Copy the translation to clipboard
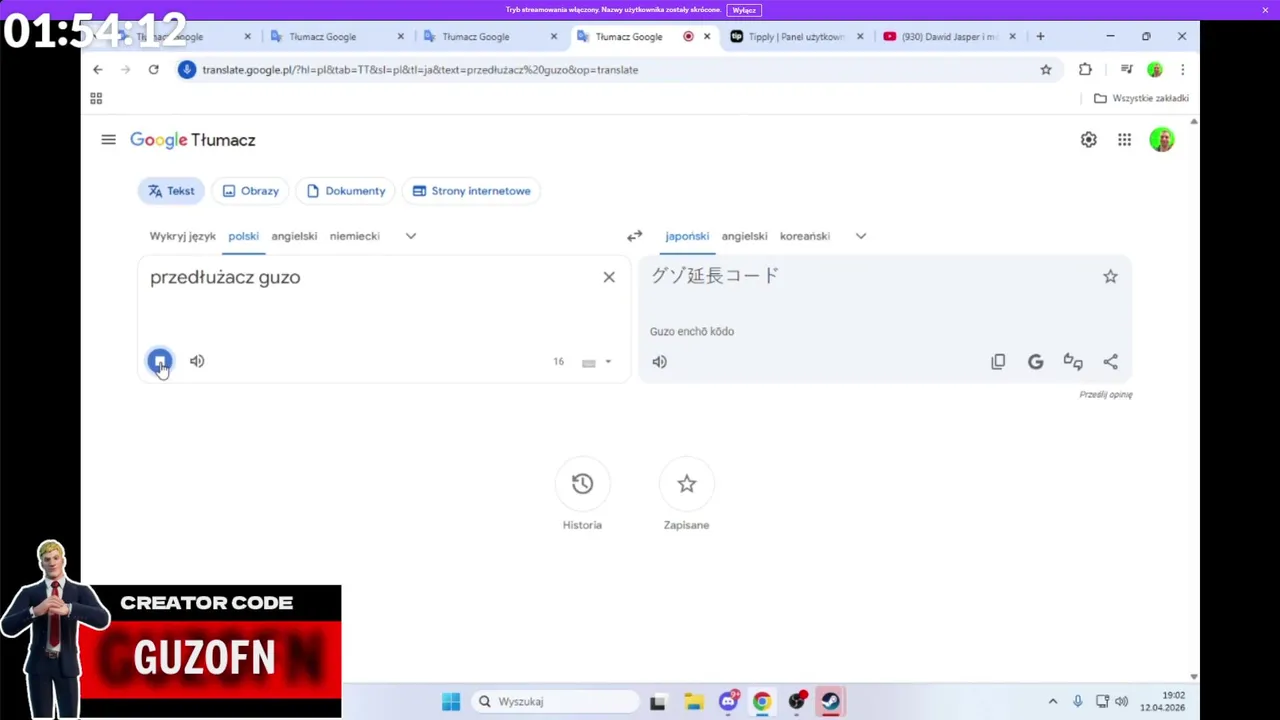The height and width of the screenshot is (720, 1280). click(998, 362)
